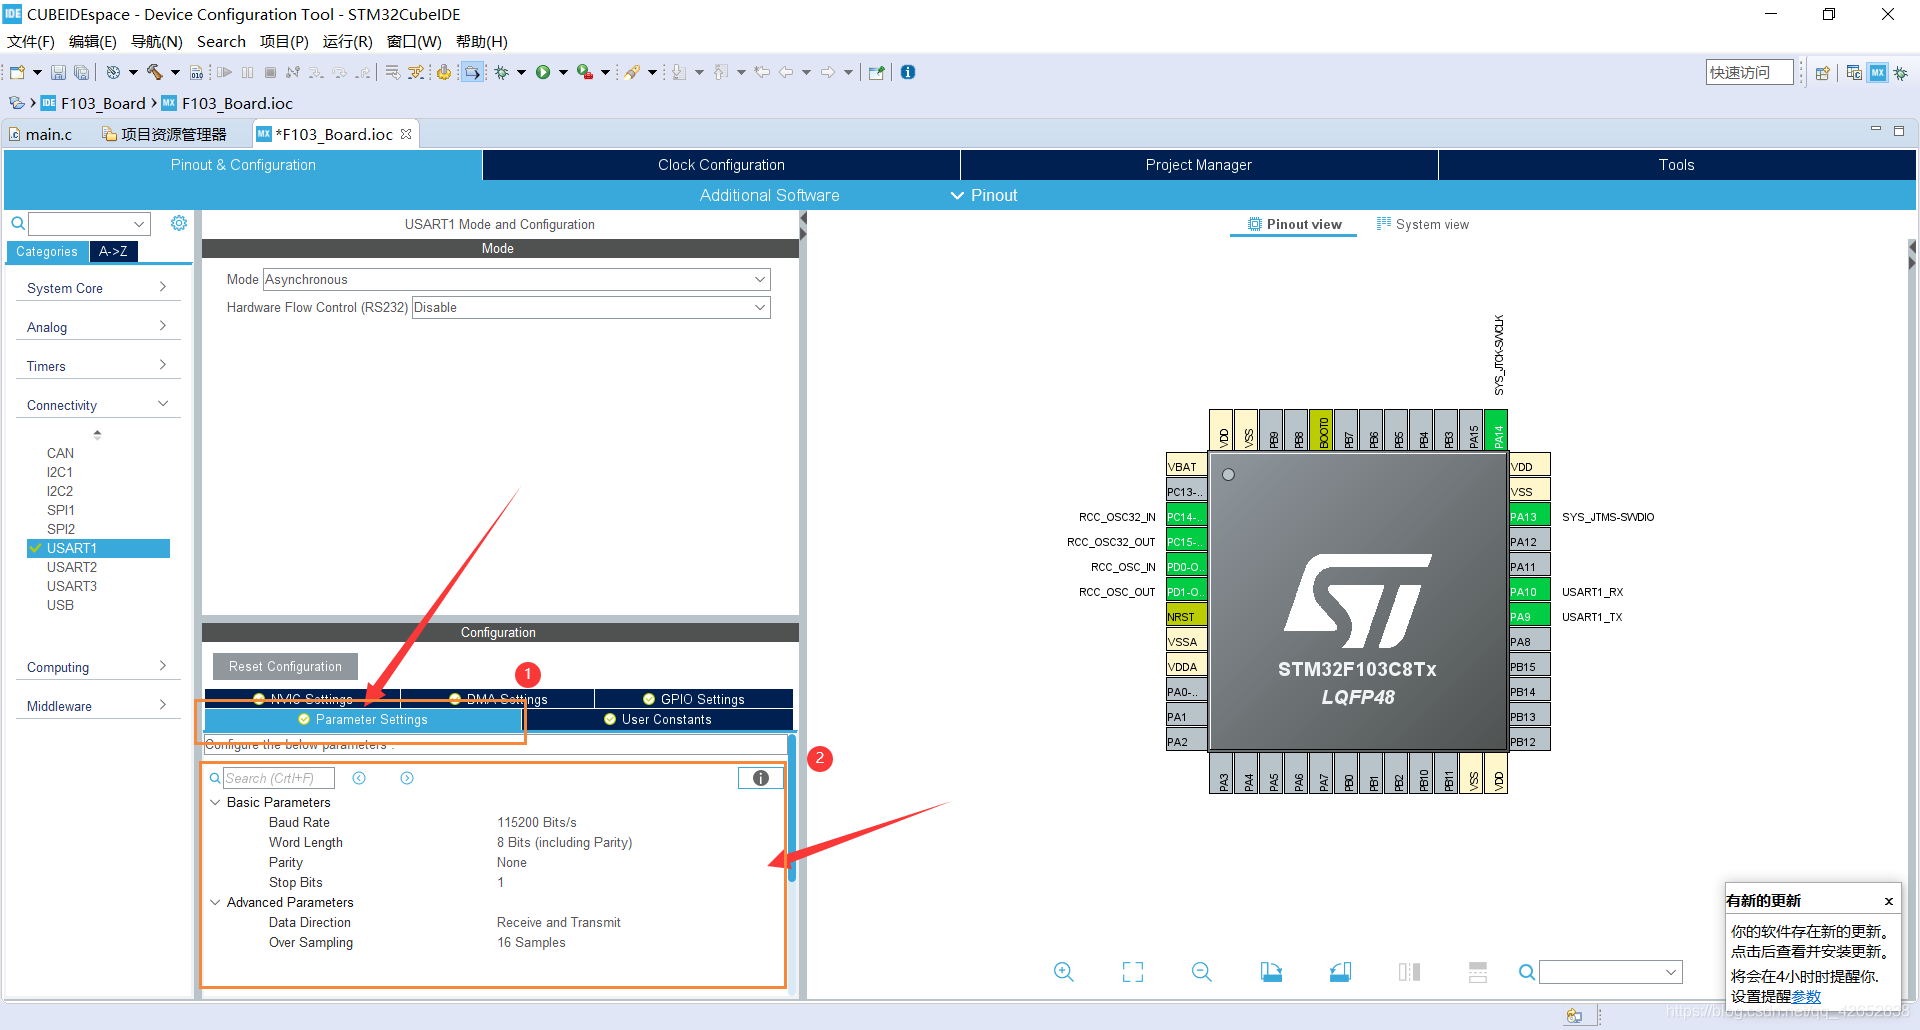Click the Zoom in magnifier under pinout
This screenshot has width=1920, height=1030.
1063,972
